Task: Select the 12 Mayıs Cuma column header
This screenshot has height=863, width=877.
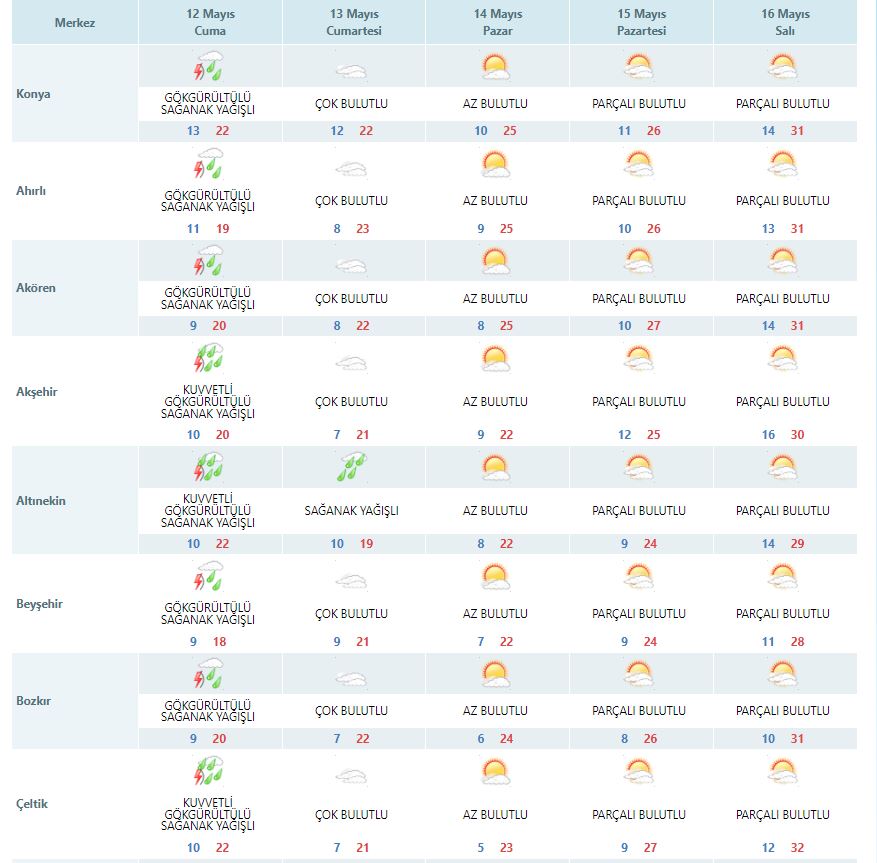Action: [x=209, y=22]
